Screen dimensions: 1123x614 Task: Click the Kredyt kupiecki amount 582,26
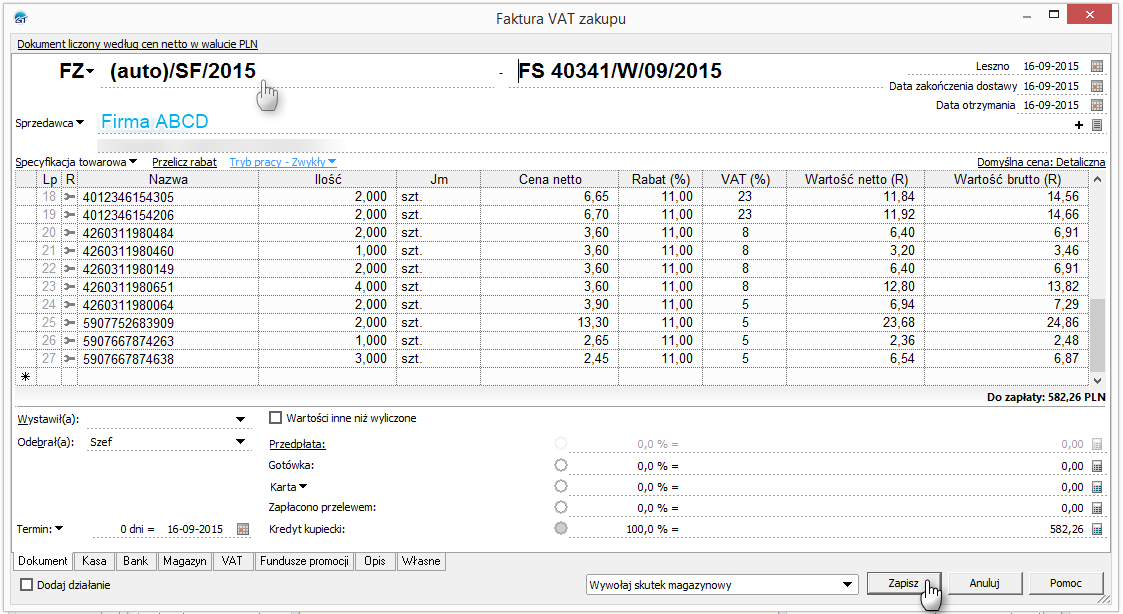[x=1066, y=529]
